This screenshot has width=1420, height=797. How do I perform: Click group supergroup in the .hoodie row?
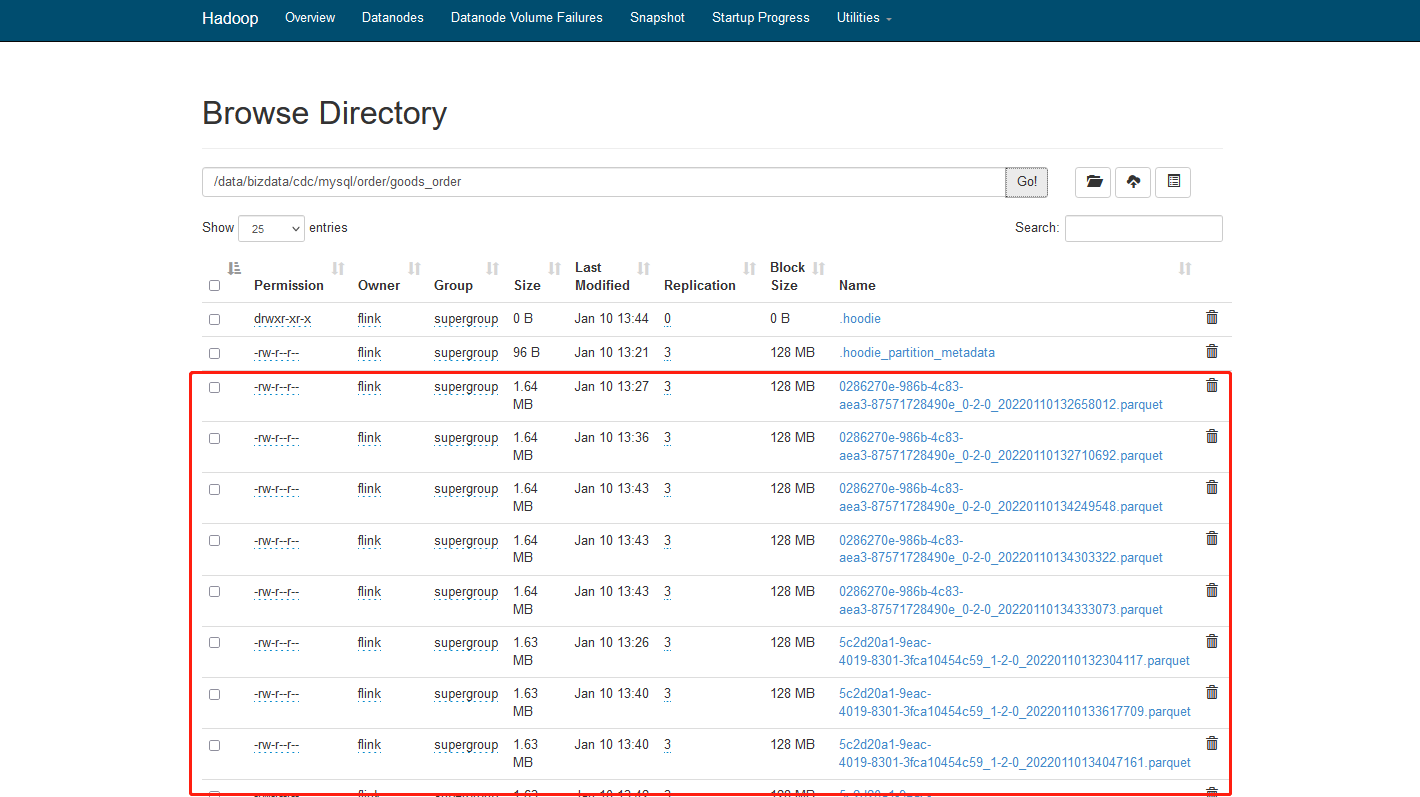(x=466, y=319)
